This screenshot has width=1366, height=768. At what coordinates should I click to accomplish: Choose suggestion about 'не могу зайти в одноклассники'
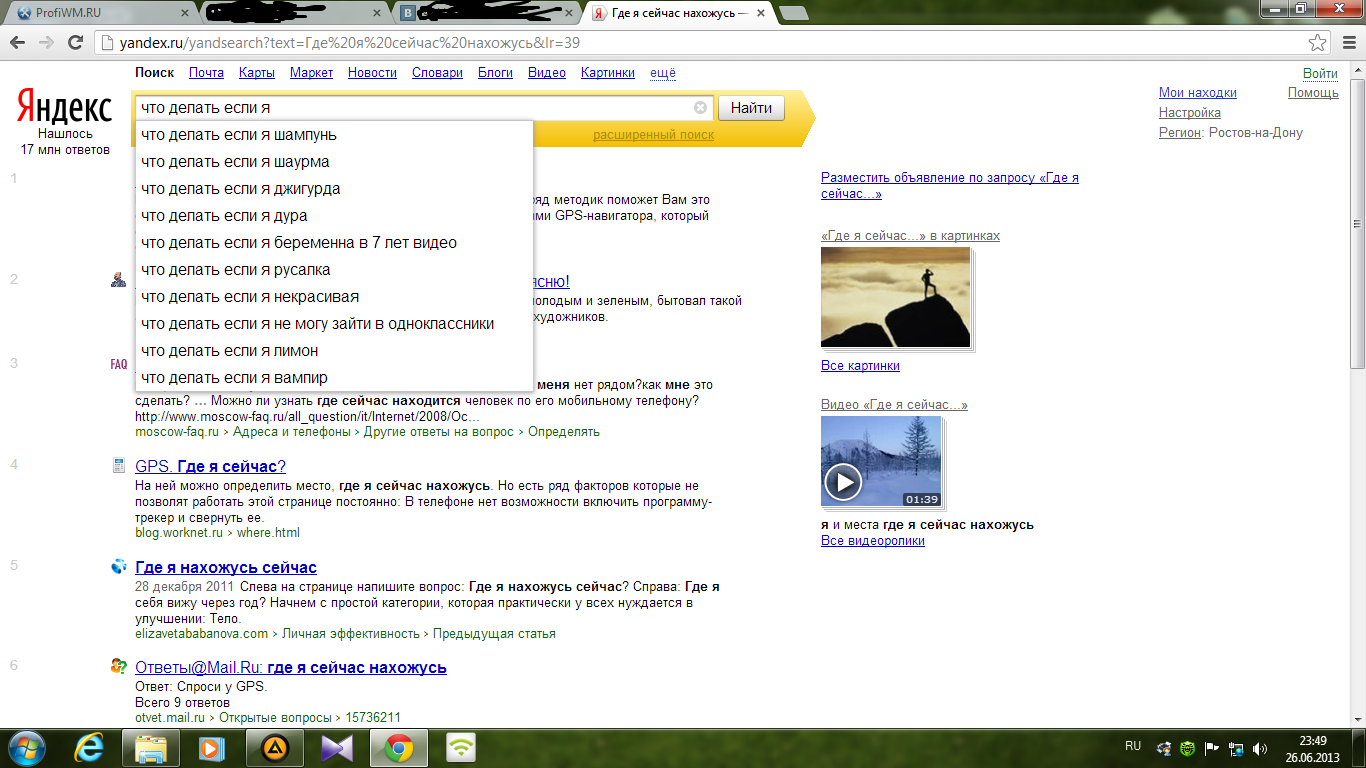click(333, 324)
